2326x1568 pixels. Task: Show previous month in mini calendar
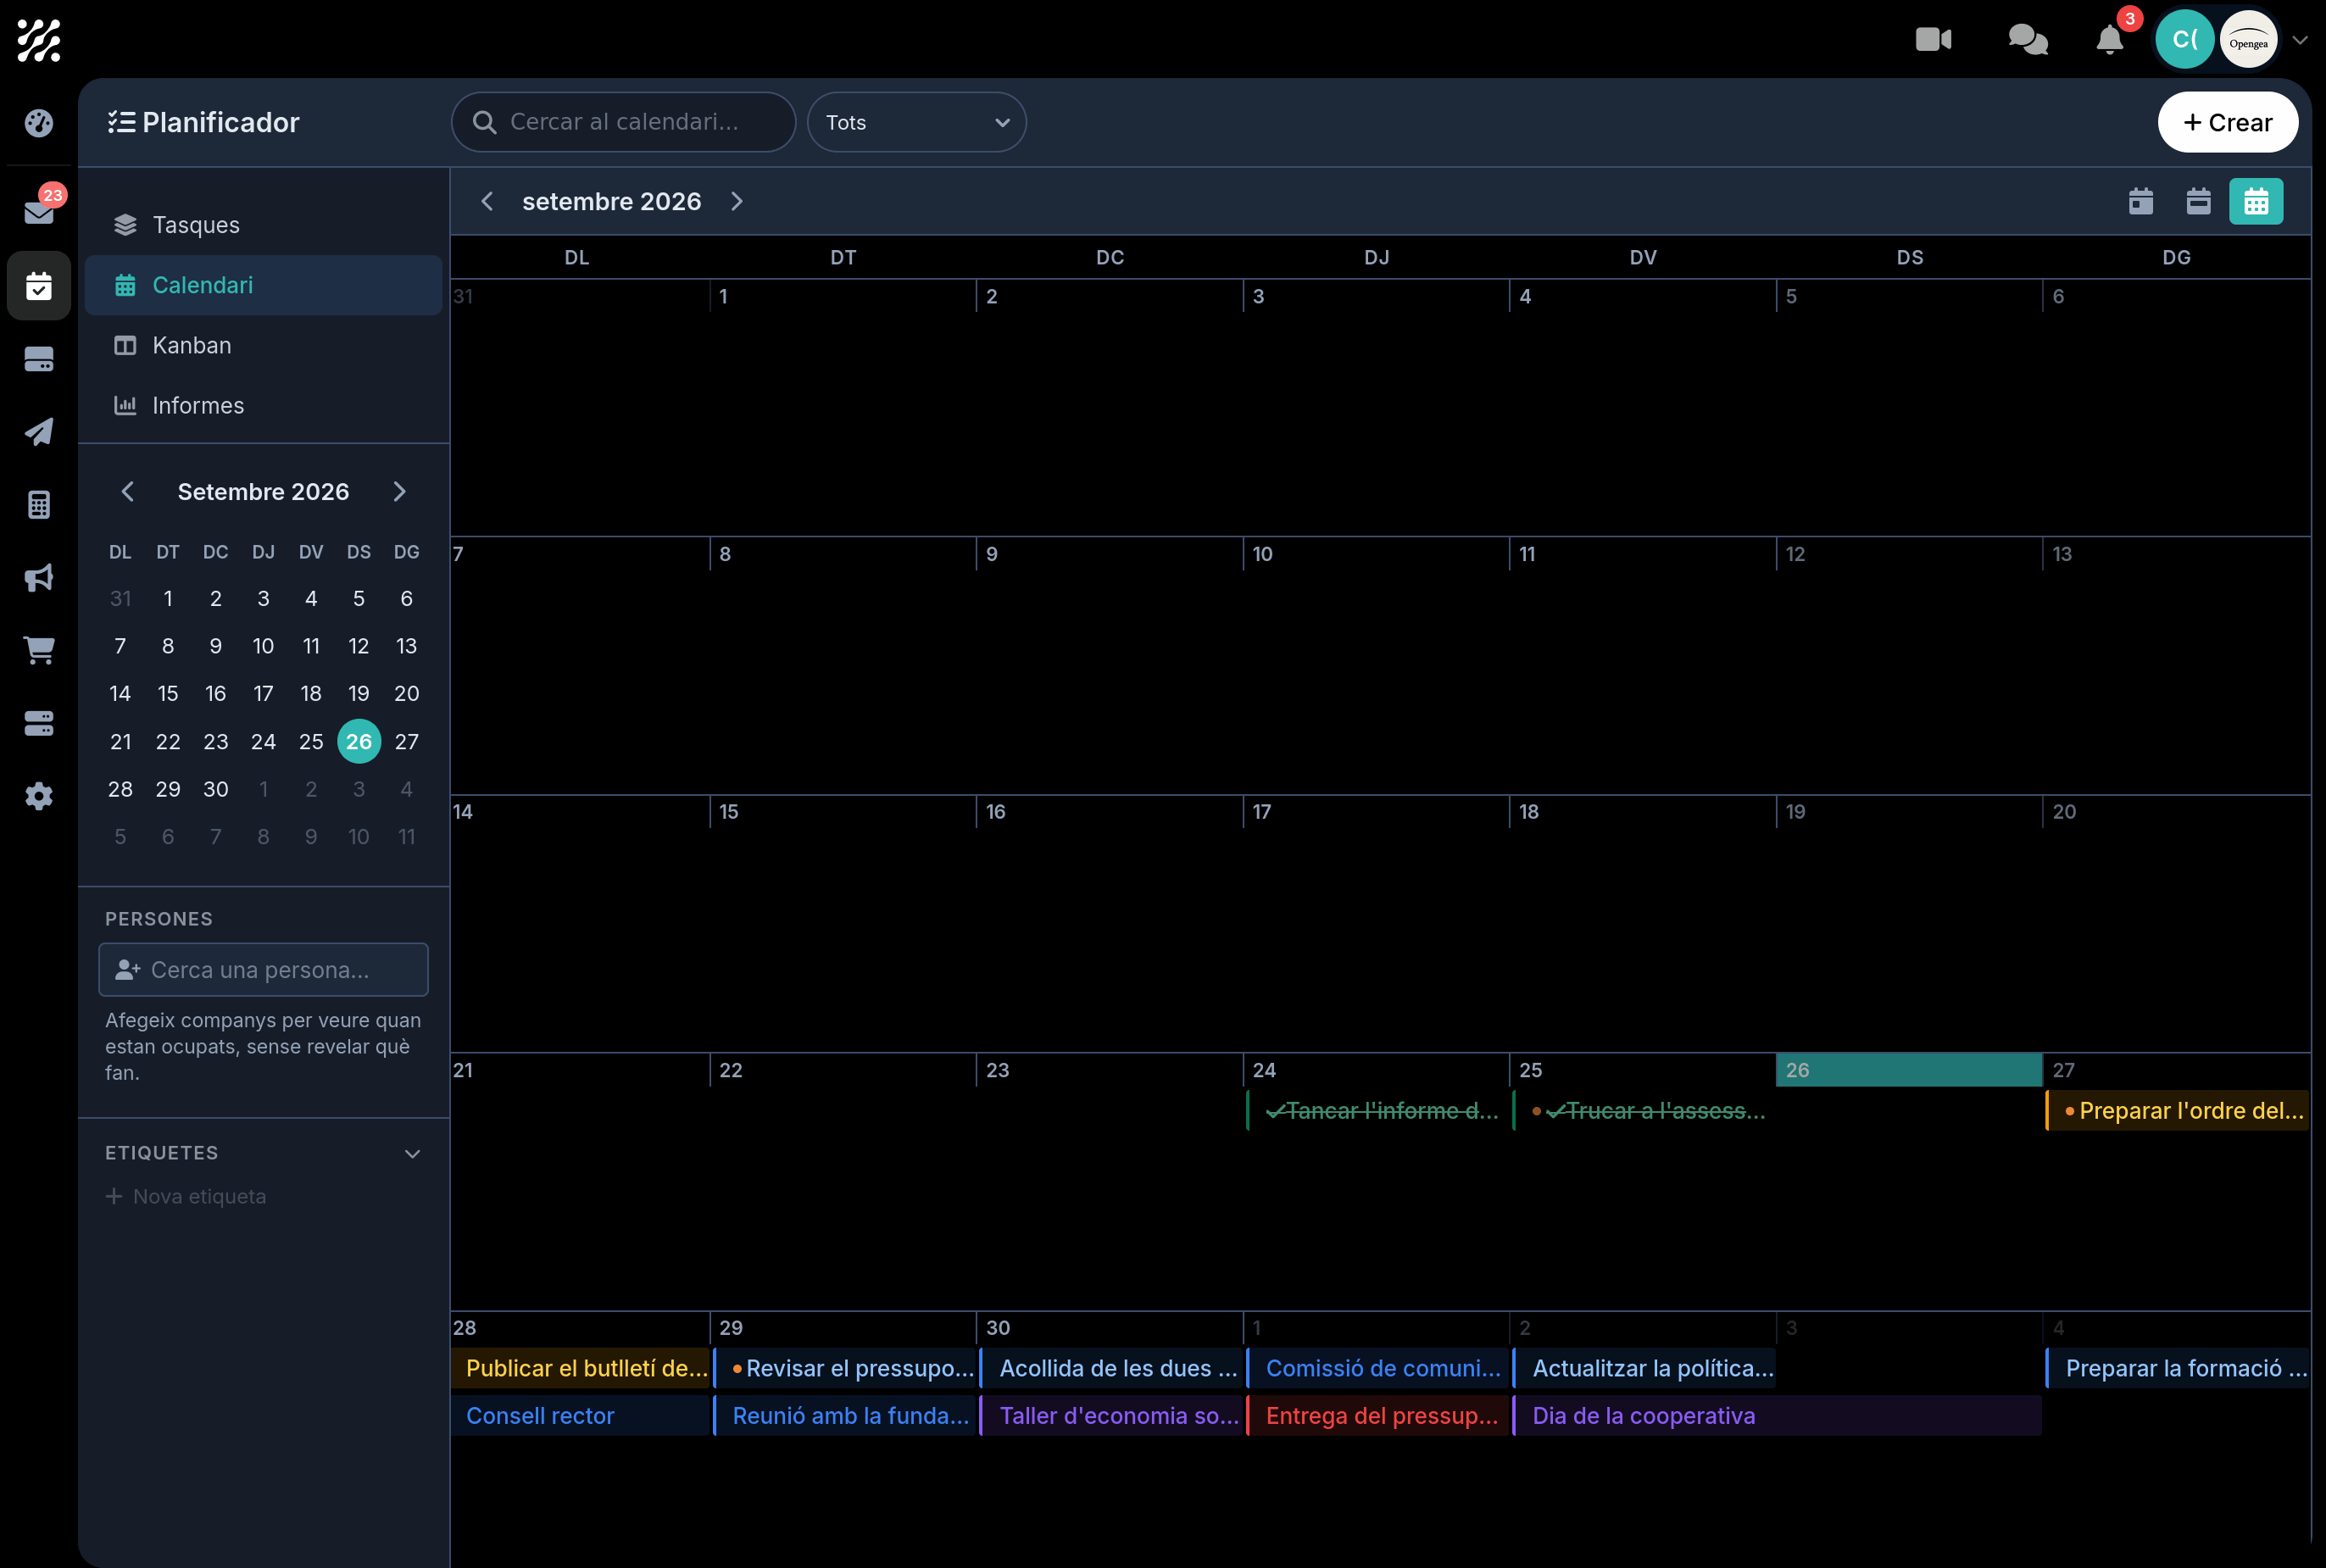[x=127, y=492]
